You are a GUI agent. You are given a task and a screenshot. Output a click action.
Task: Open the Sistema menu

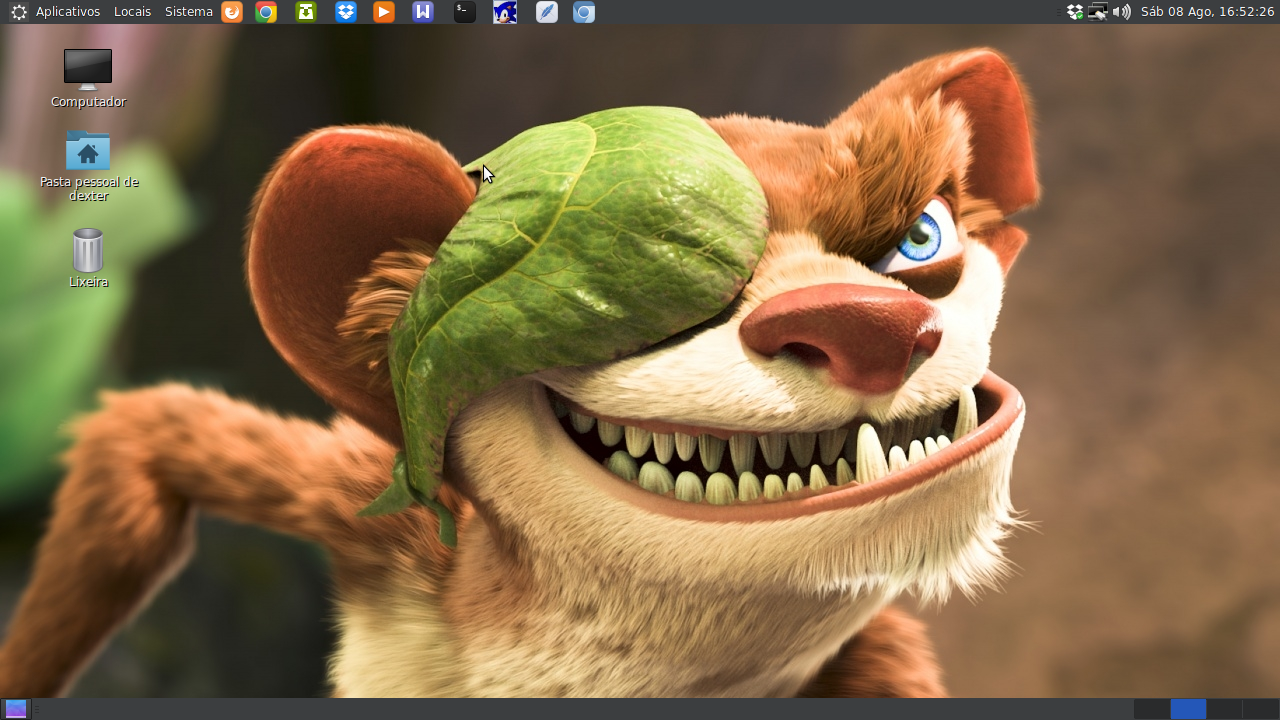coord(189,12)
